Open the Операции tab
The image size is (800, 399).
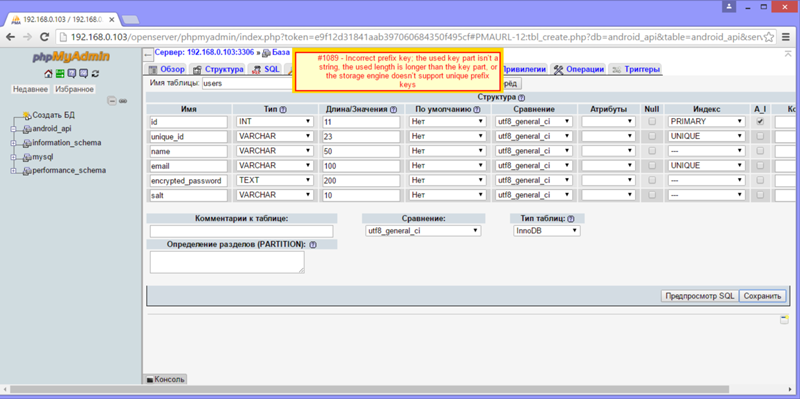coord(579,69)
